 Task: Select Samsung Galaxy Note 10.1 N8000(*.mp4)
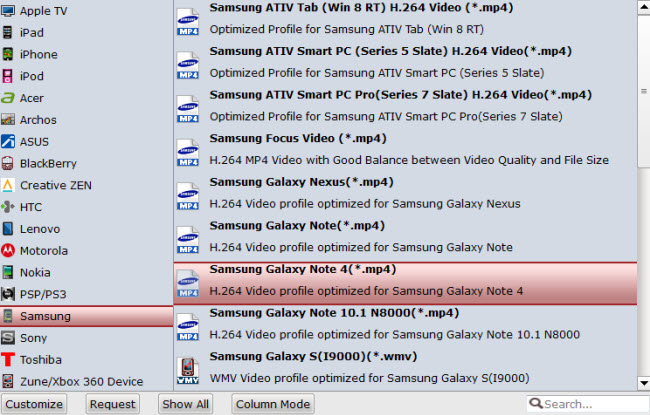[x=405, y=328]
